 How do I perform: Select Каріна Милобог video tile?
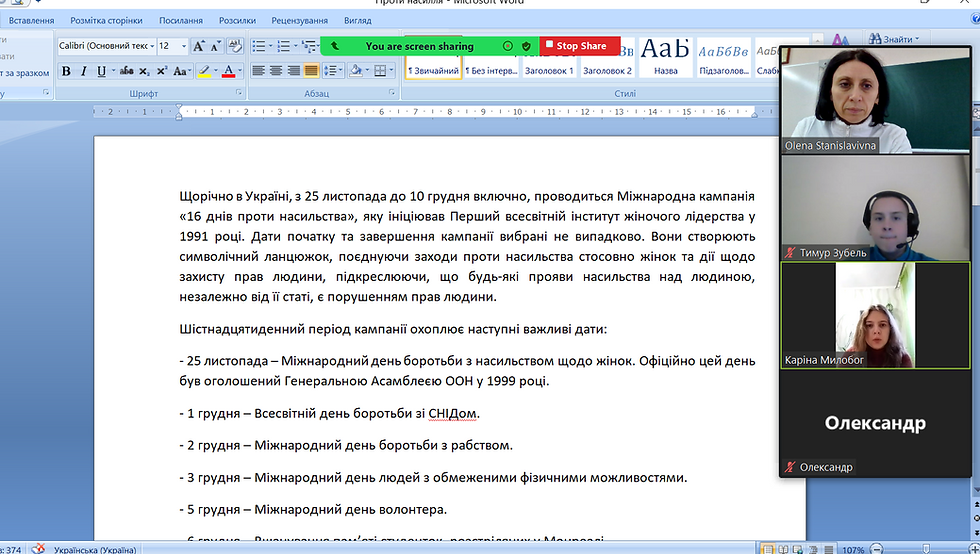pos(875,315)
